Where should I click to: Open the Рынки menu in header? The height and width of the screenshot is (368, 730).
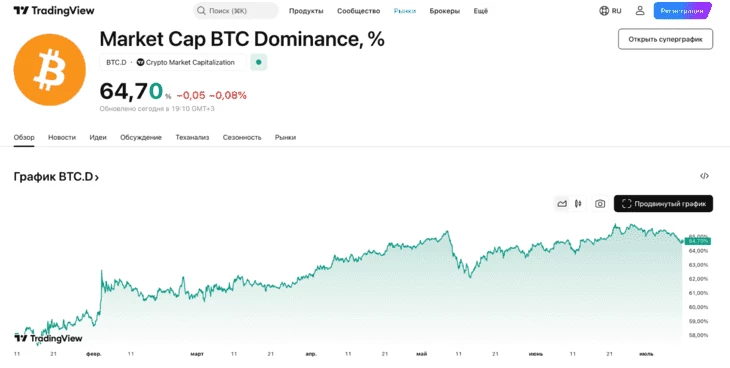(405, 11)
